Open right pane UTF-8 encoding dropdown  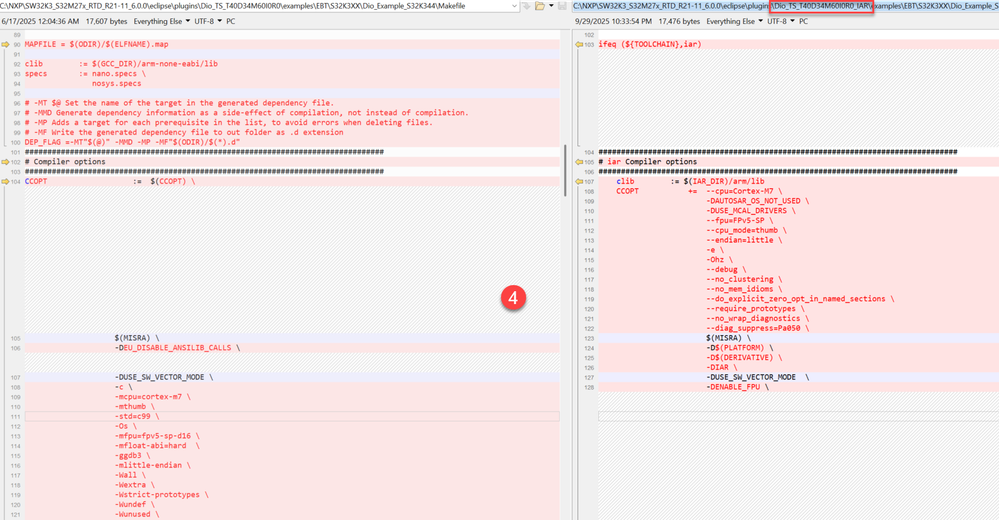(x=781, y=22)
